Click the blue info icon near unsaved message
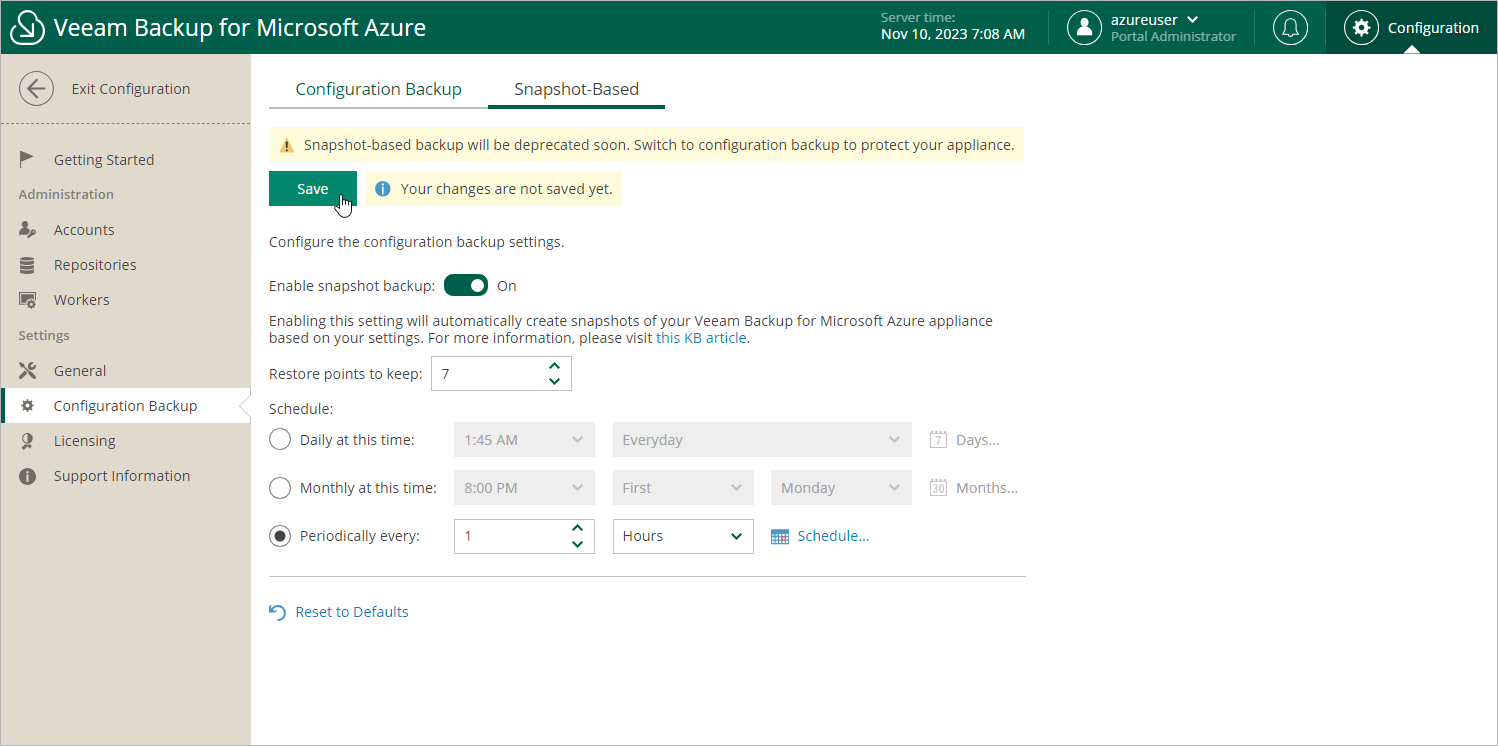Viewport: 1498px width, 746px height. pos(383,188)
